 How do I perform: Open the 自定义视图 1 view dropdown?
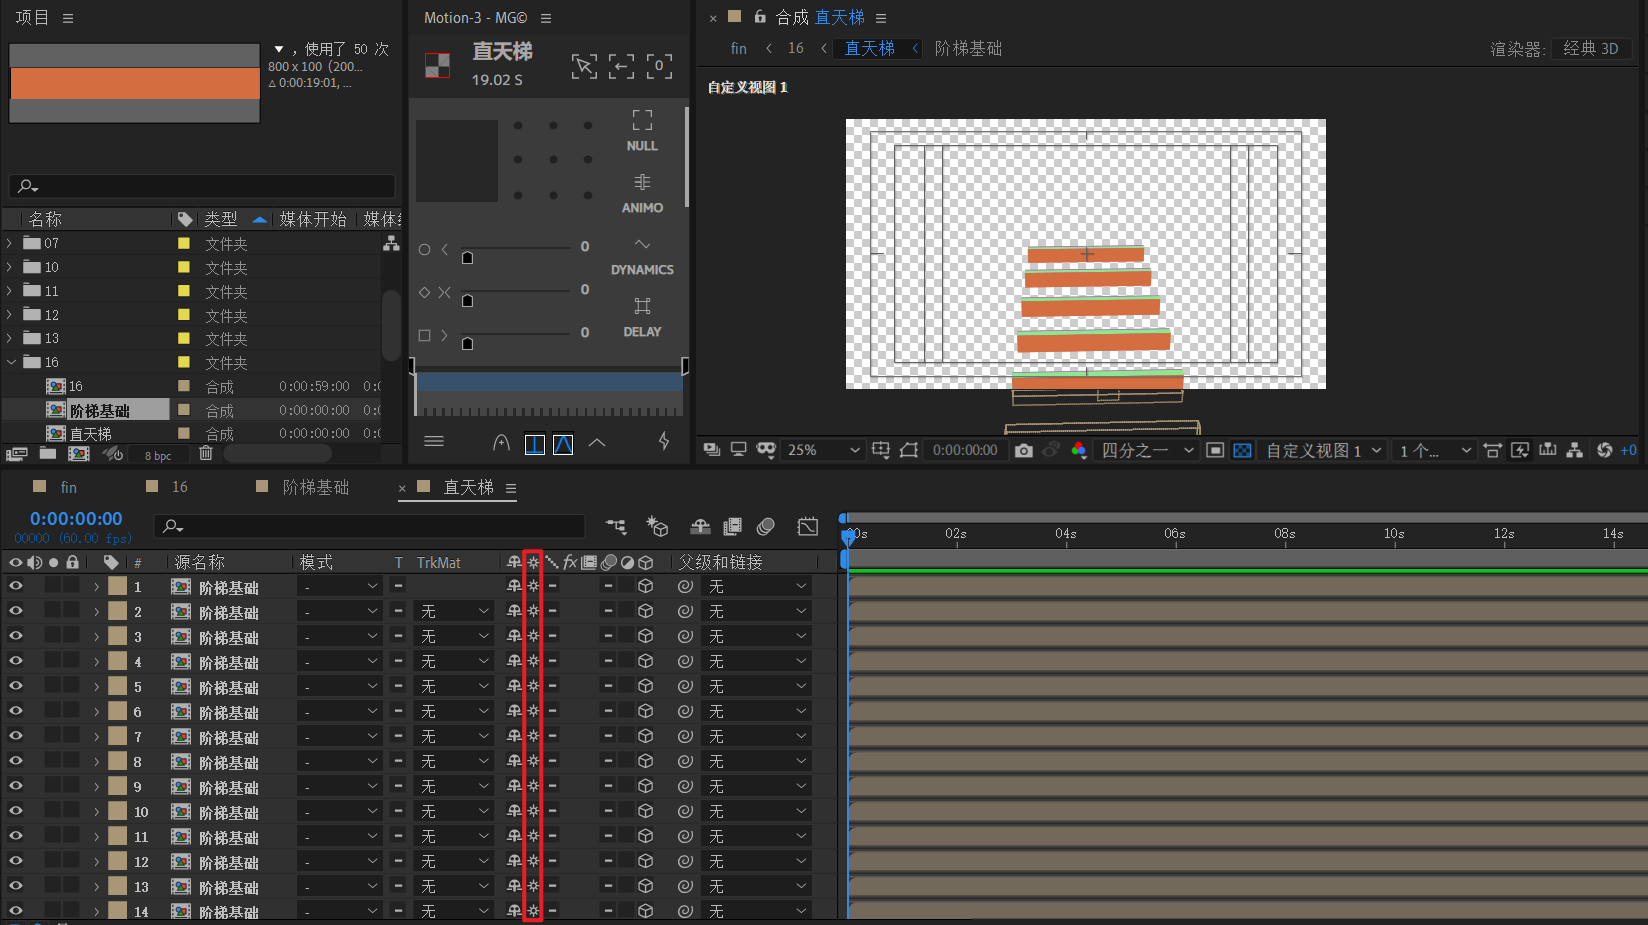click(x=1323, y=450)
